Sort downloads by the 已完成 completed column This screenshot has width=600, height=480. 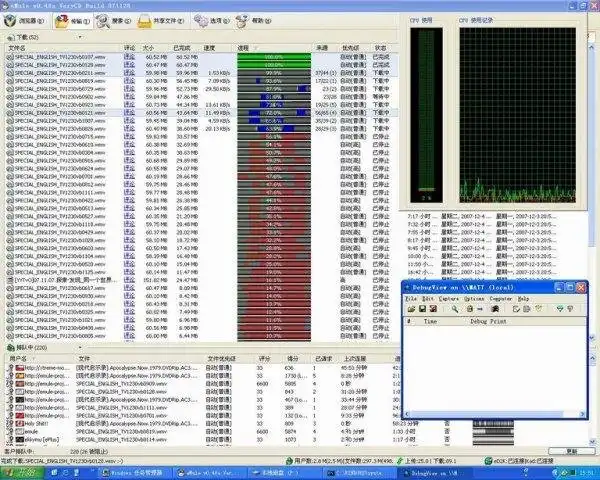pos(181,48)
